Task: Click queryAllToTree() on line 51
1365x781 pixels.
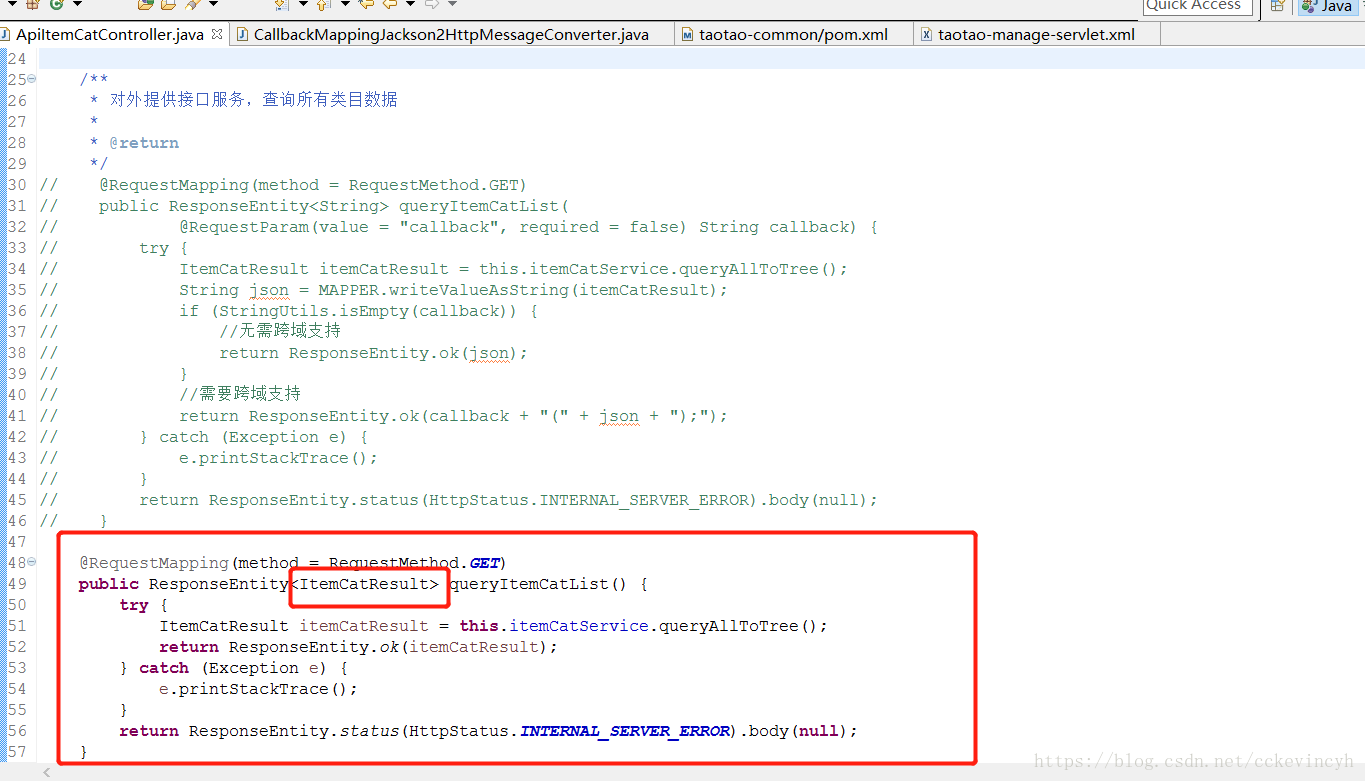Action: [738, 626]
